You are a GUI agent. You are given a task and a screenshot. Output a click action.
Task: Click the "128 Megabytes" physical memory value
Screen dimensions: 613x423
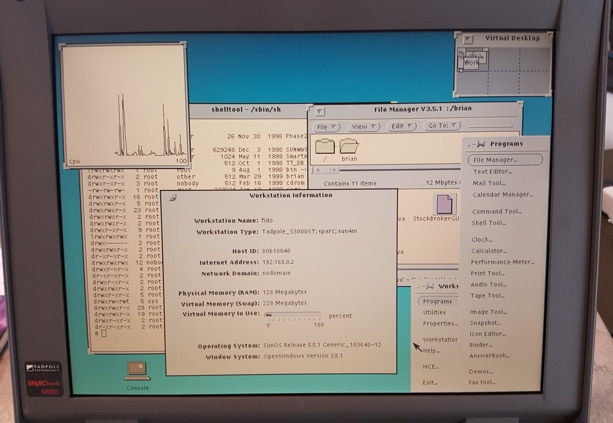[x=285, y=292]
